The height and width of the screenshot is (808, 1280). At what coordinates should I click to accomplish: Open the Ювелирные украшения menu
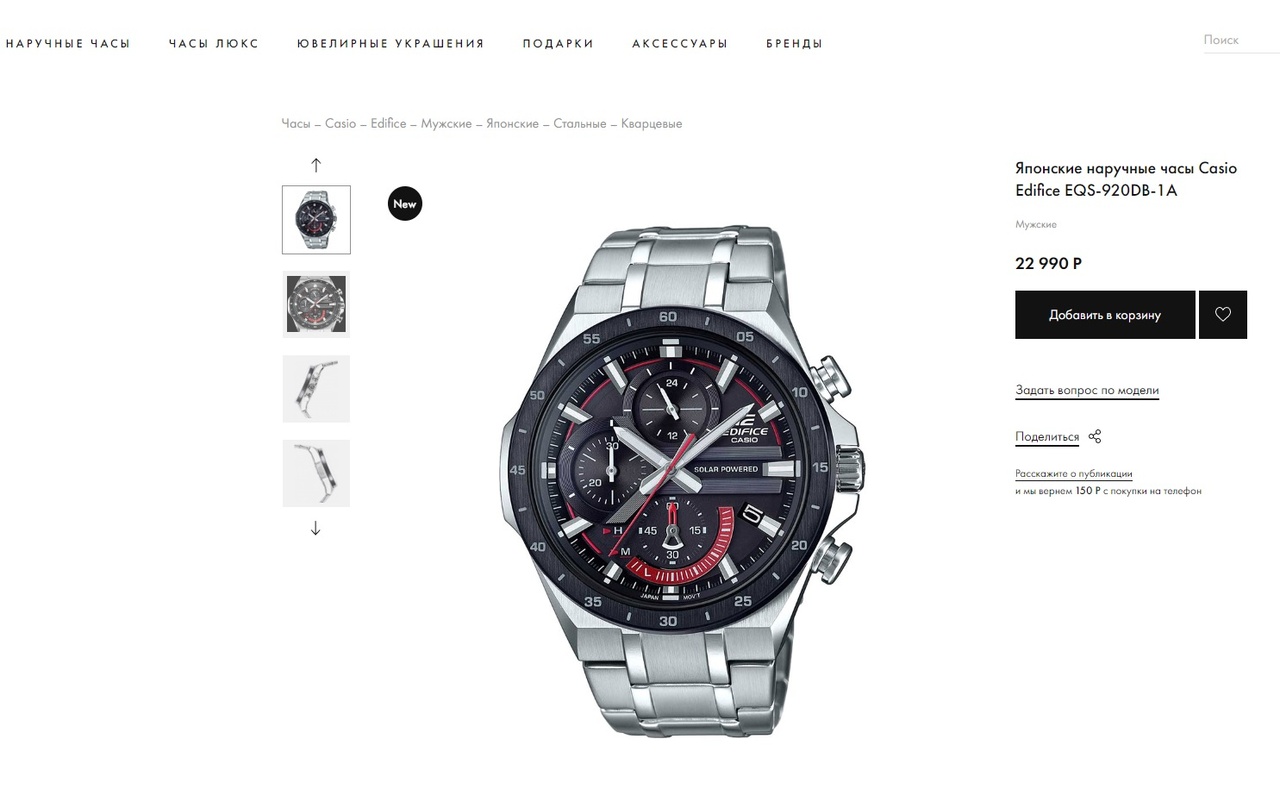391,44
